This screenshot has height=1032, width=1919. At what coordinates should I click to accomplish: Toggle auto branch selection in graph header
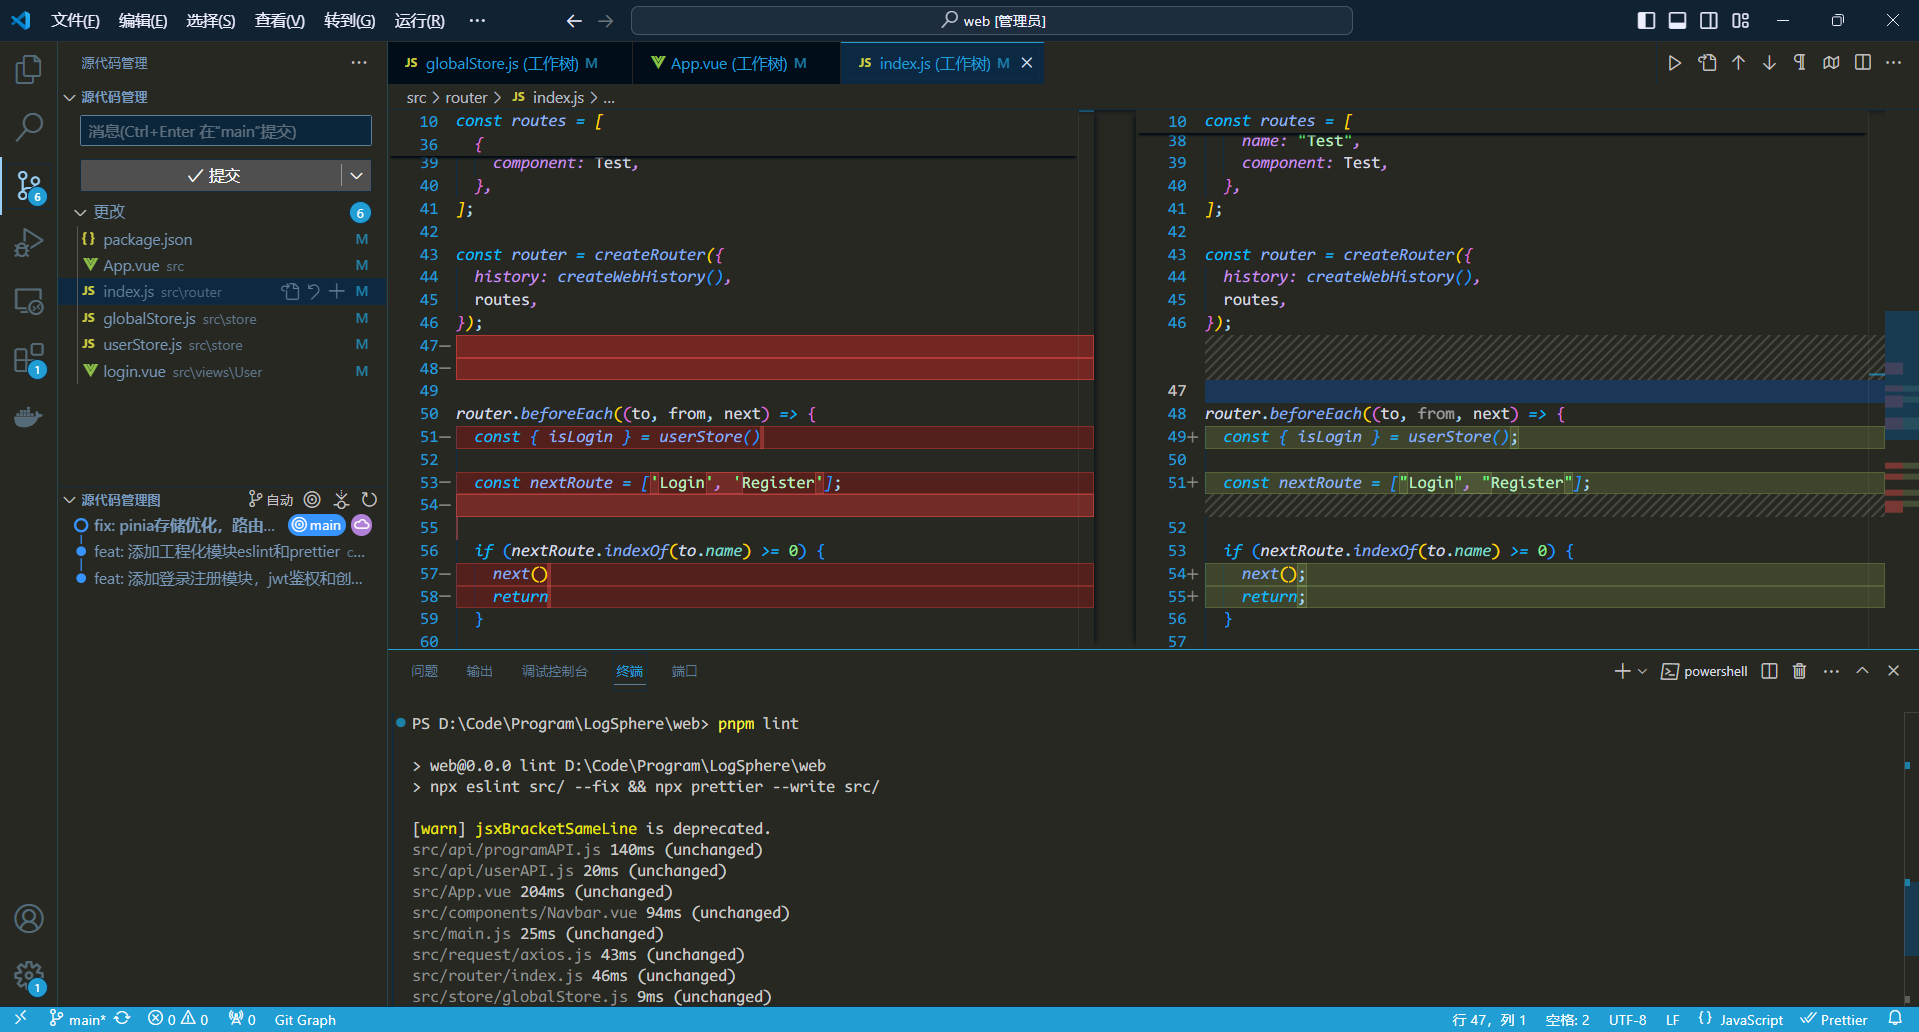tap(271, 499)
